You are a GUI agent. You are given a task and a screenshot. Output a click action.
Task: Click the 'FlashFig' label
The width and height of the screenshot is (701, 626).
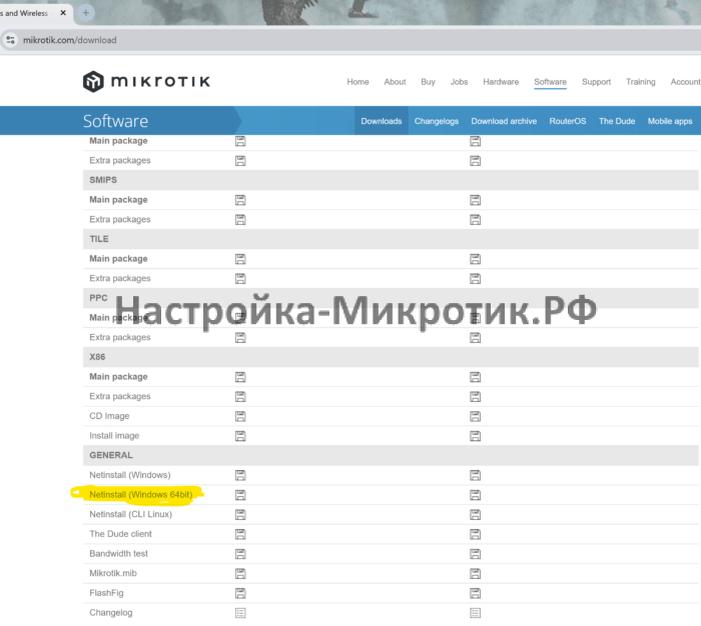point(106,593)
